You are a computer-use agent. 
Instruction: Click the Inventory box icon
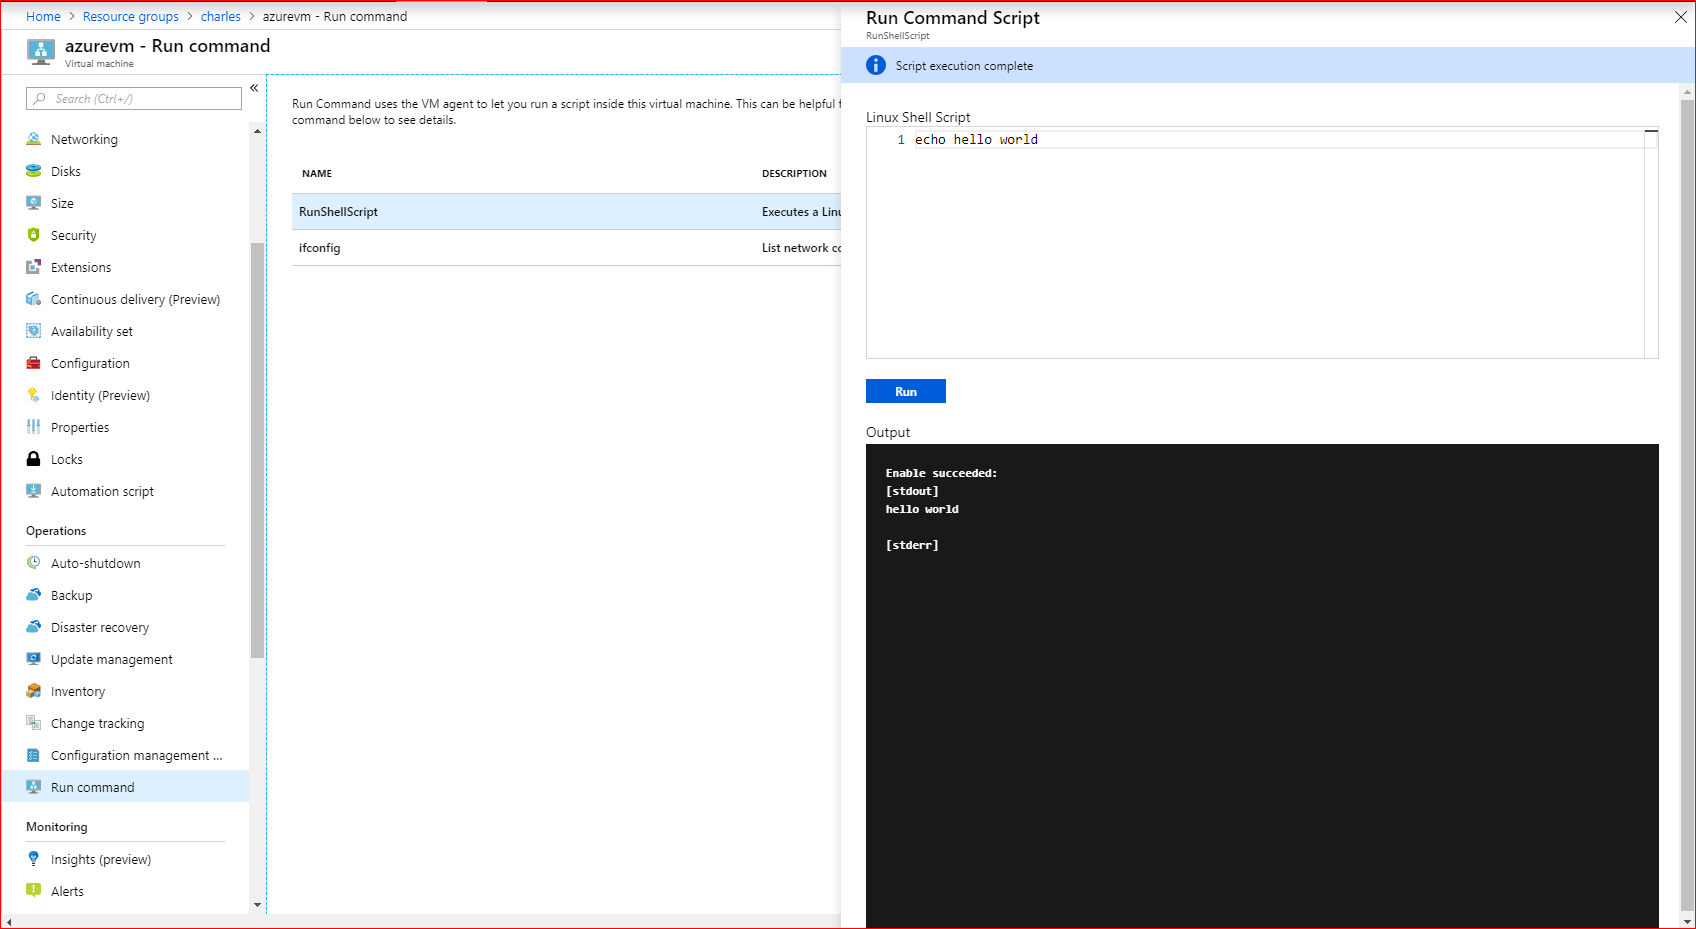[x=34, y=691]
